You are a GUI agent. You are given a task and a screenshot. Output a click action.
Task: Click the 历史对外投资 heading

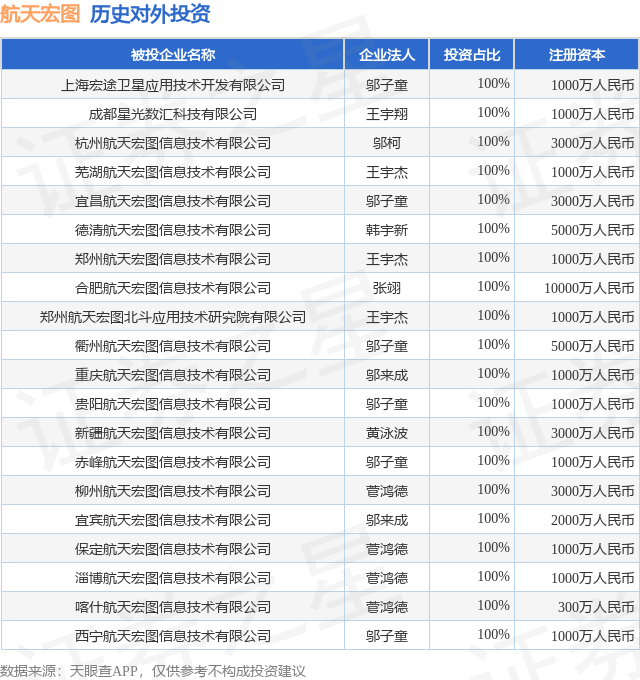150,14
